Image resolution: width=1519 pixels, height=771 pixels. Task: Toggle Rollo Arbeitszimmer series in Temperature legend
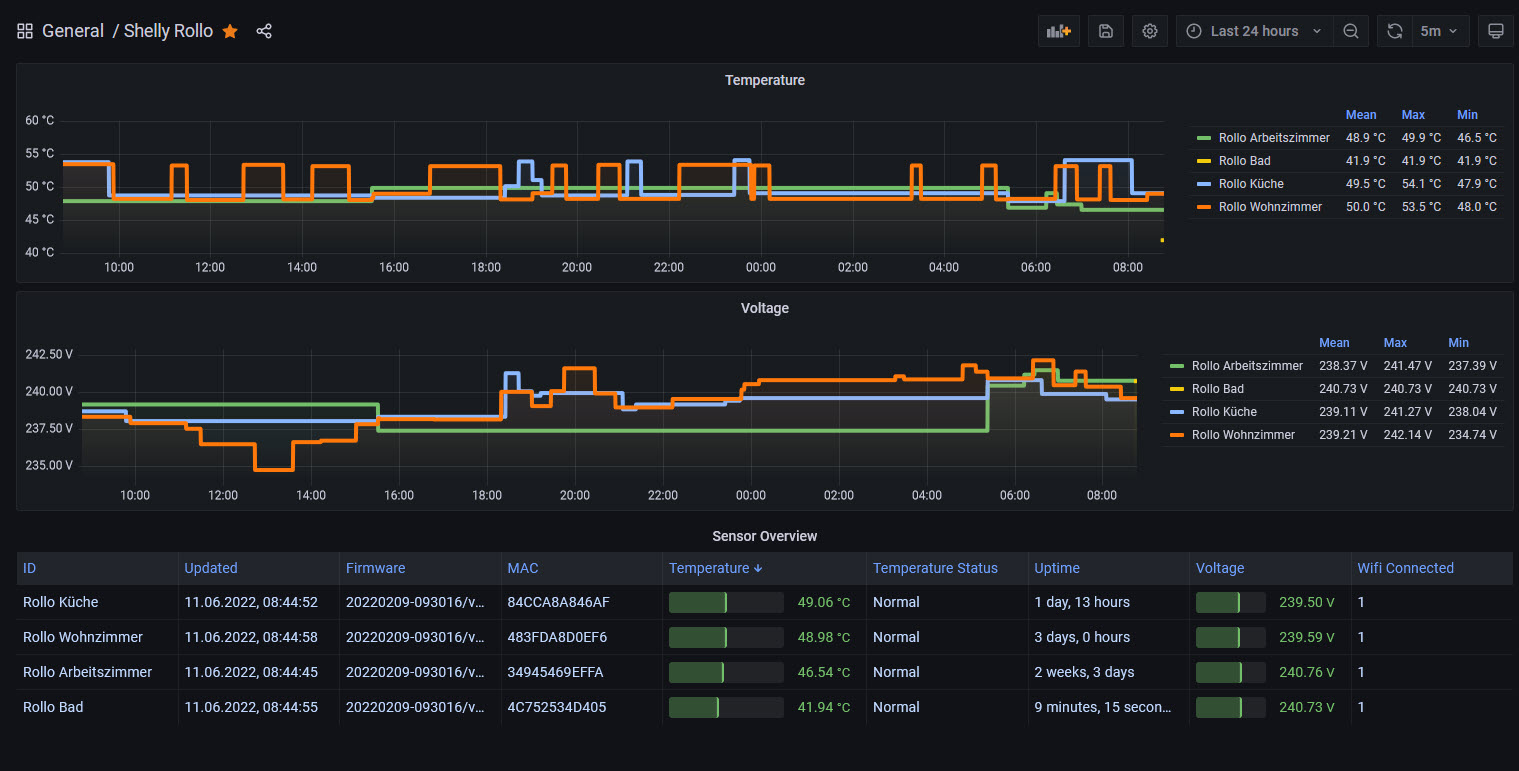click(x=1274, y=138)
